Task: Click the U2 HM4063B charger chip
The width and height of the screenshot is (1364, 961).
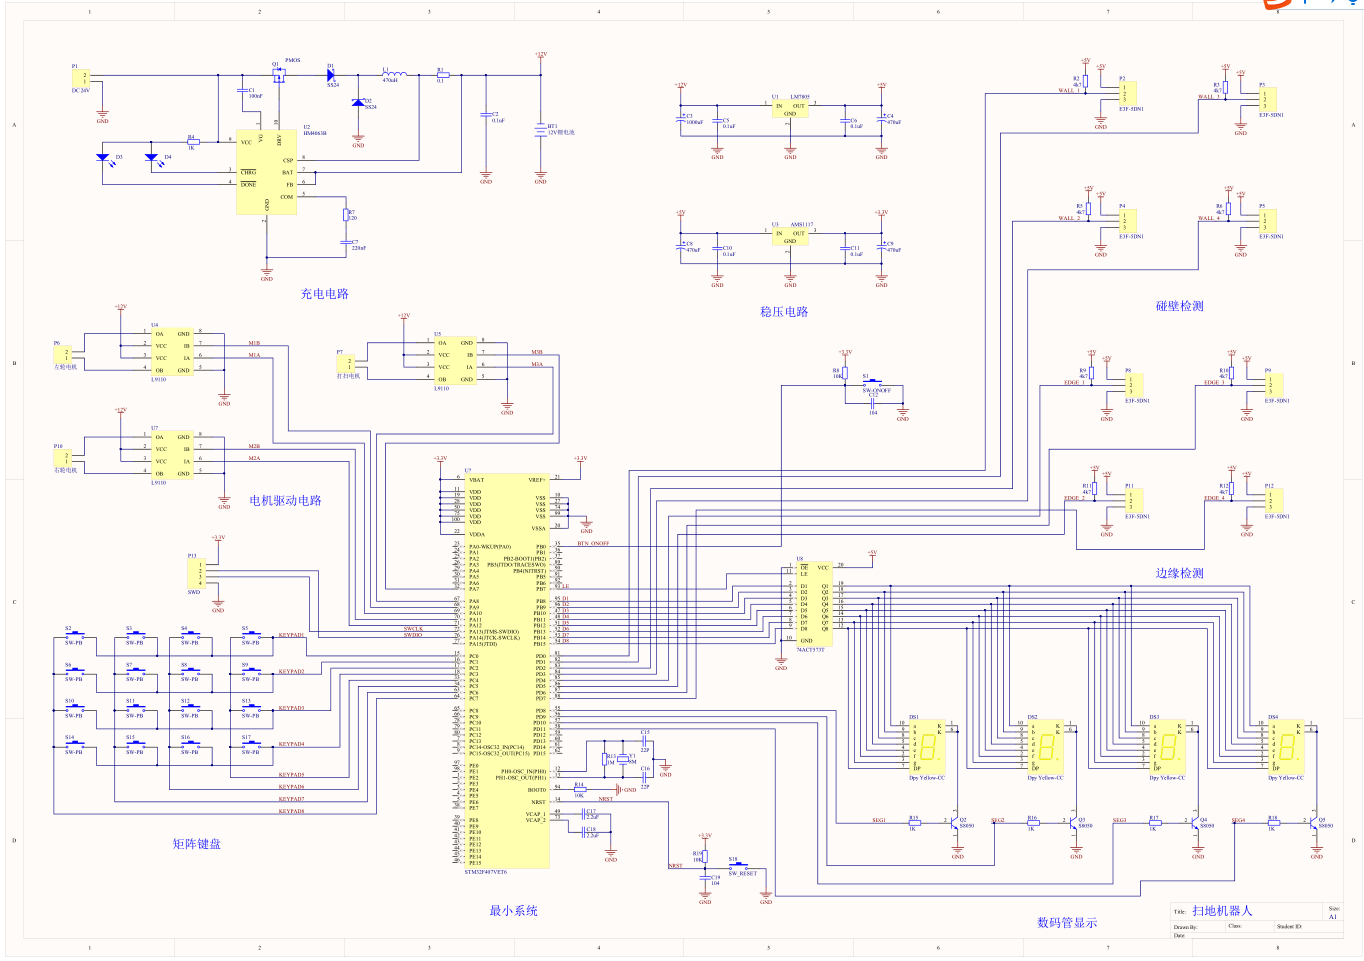Action: pyautogui.click(x=266, y=171)
